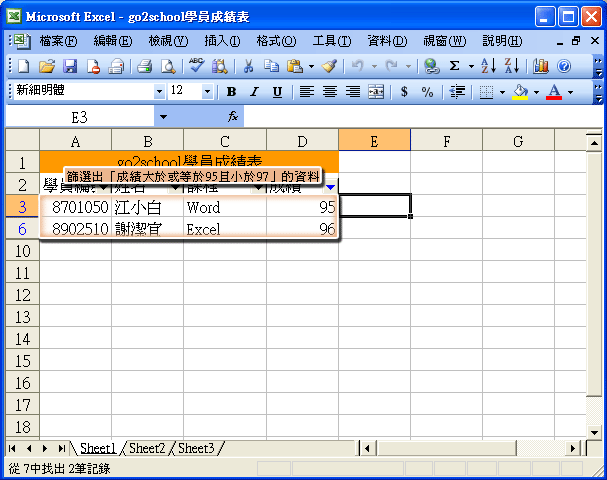The image size is (607, 480).
Task: Click the Print Preview icon
Action: 167,66
